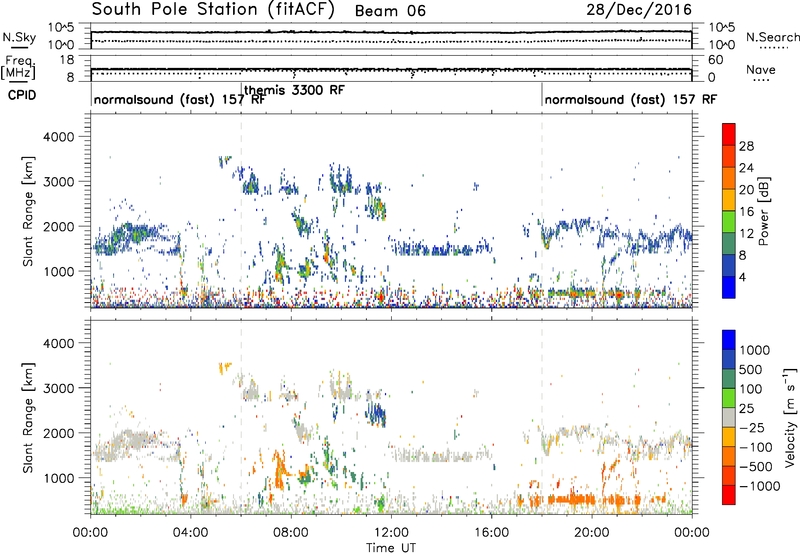
Task: Click the '1000' tick on the Velocity colorbar
Action: pyautogui.click(x=755, y=350)
